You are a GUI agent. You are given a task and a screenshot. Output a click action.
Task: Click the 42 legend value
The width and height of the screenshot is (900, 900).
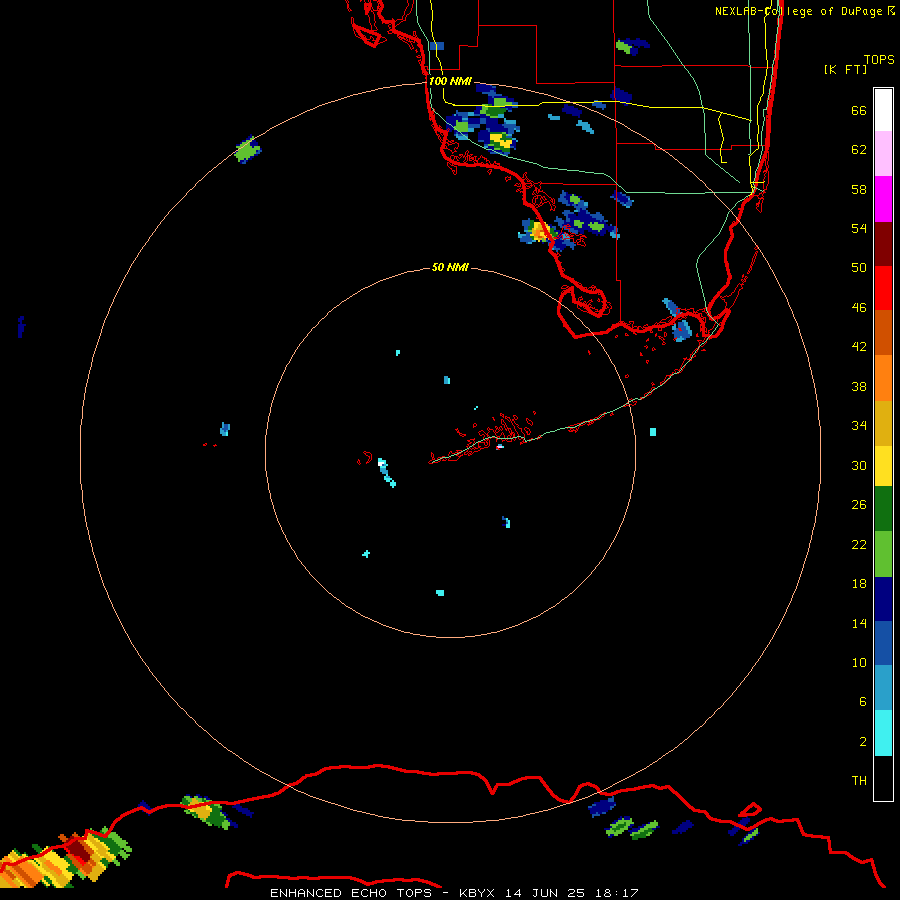coord(859,346)
